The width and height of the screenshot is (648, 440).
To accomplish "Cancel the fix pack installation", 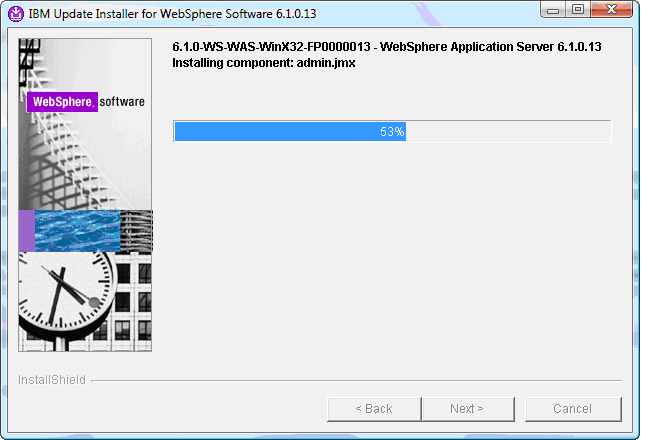I will pyautogui.click(x=573, y=409).
